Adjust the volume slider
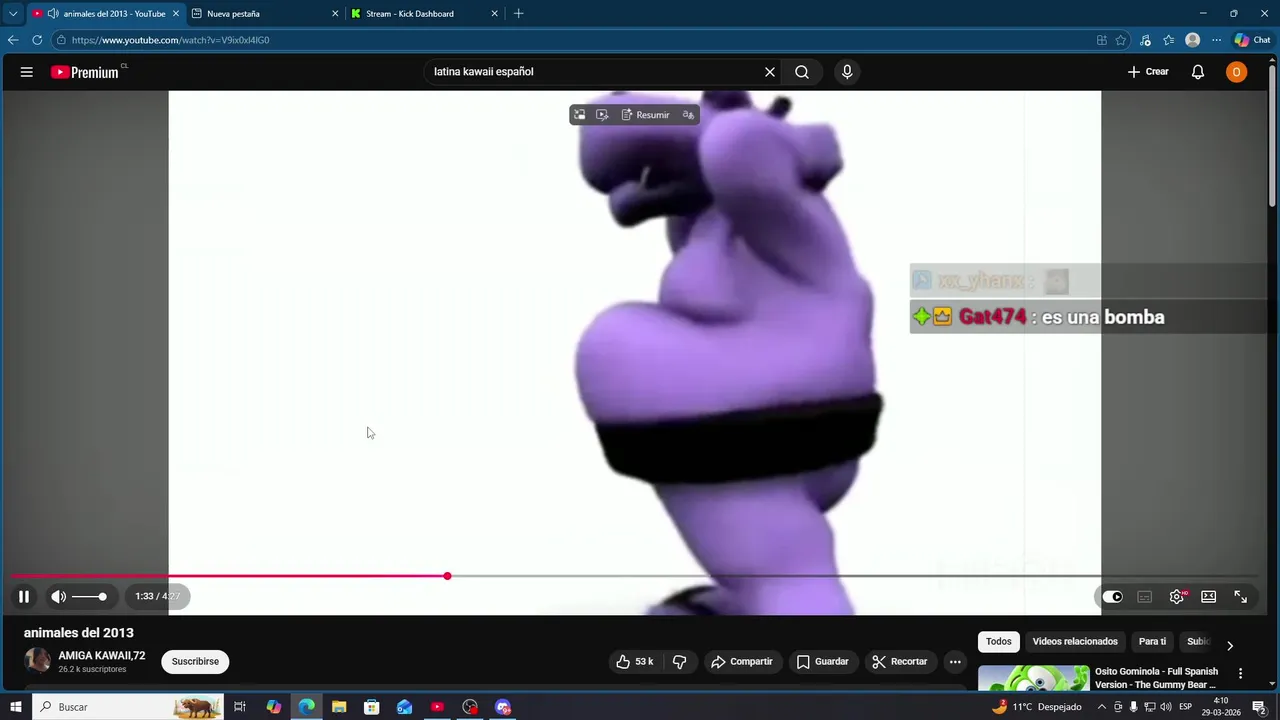Image resolution: width=1280 pixels, height=720 pixels. [x=88, y=597]
